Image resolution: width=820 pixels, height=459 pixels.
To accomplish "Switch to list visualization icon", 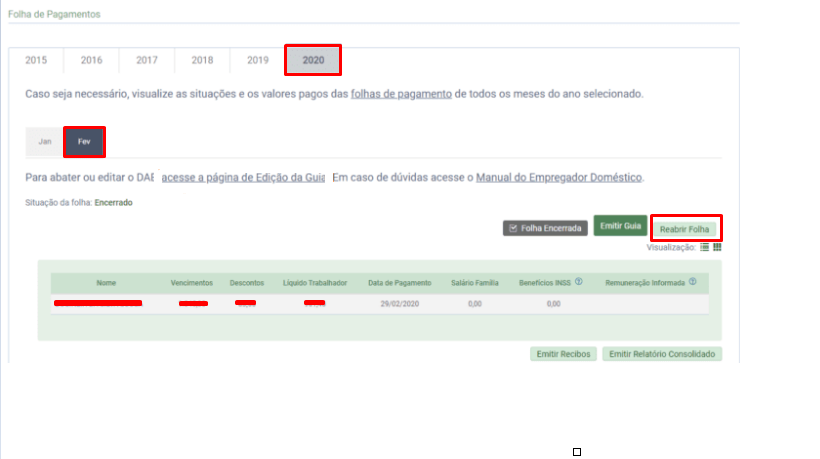I will 704,247.
